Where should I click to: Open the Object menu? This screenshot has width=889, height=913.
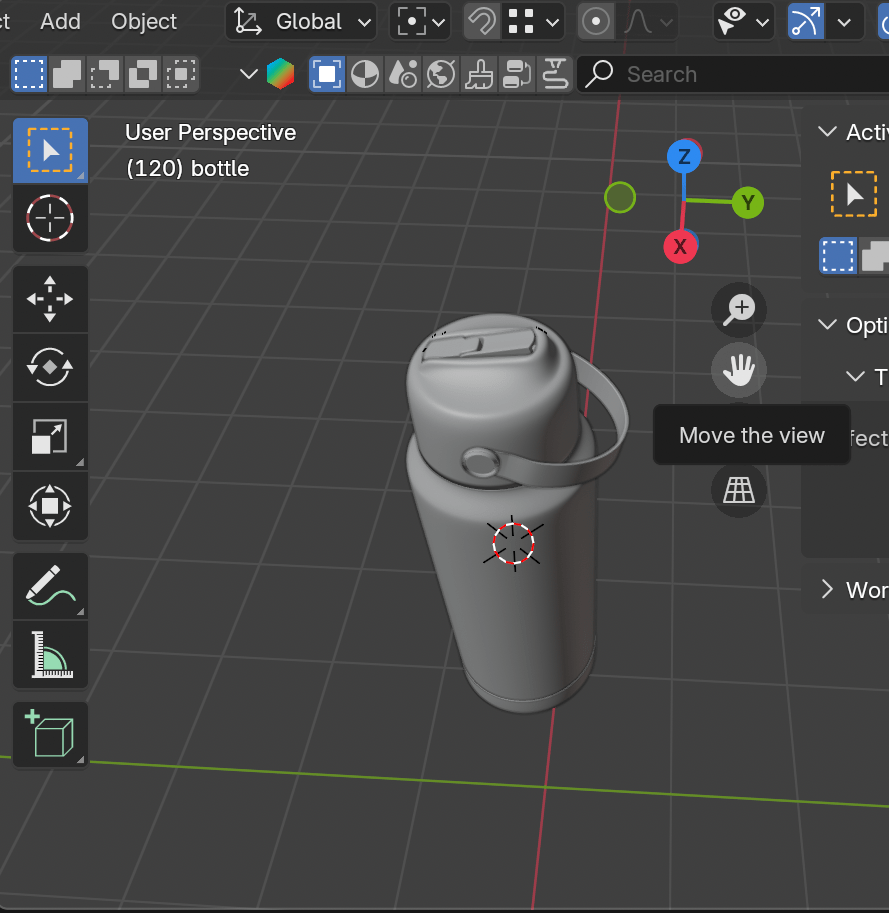(x=144, y=21)
